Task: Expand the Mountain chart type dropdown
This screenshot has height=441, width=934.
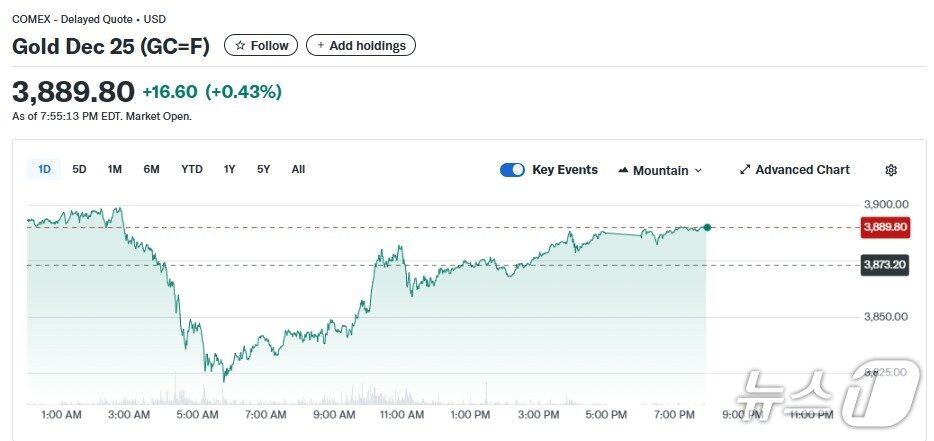Action: pyautogui.click(x=698, y=171)
